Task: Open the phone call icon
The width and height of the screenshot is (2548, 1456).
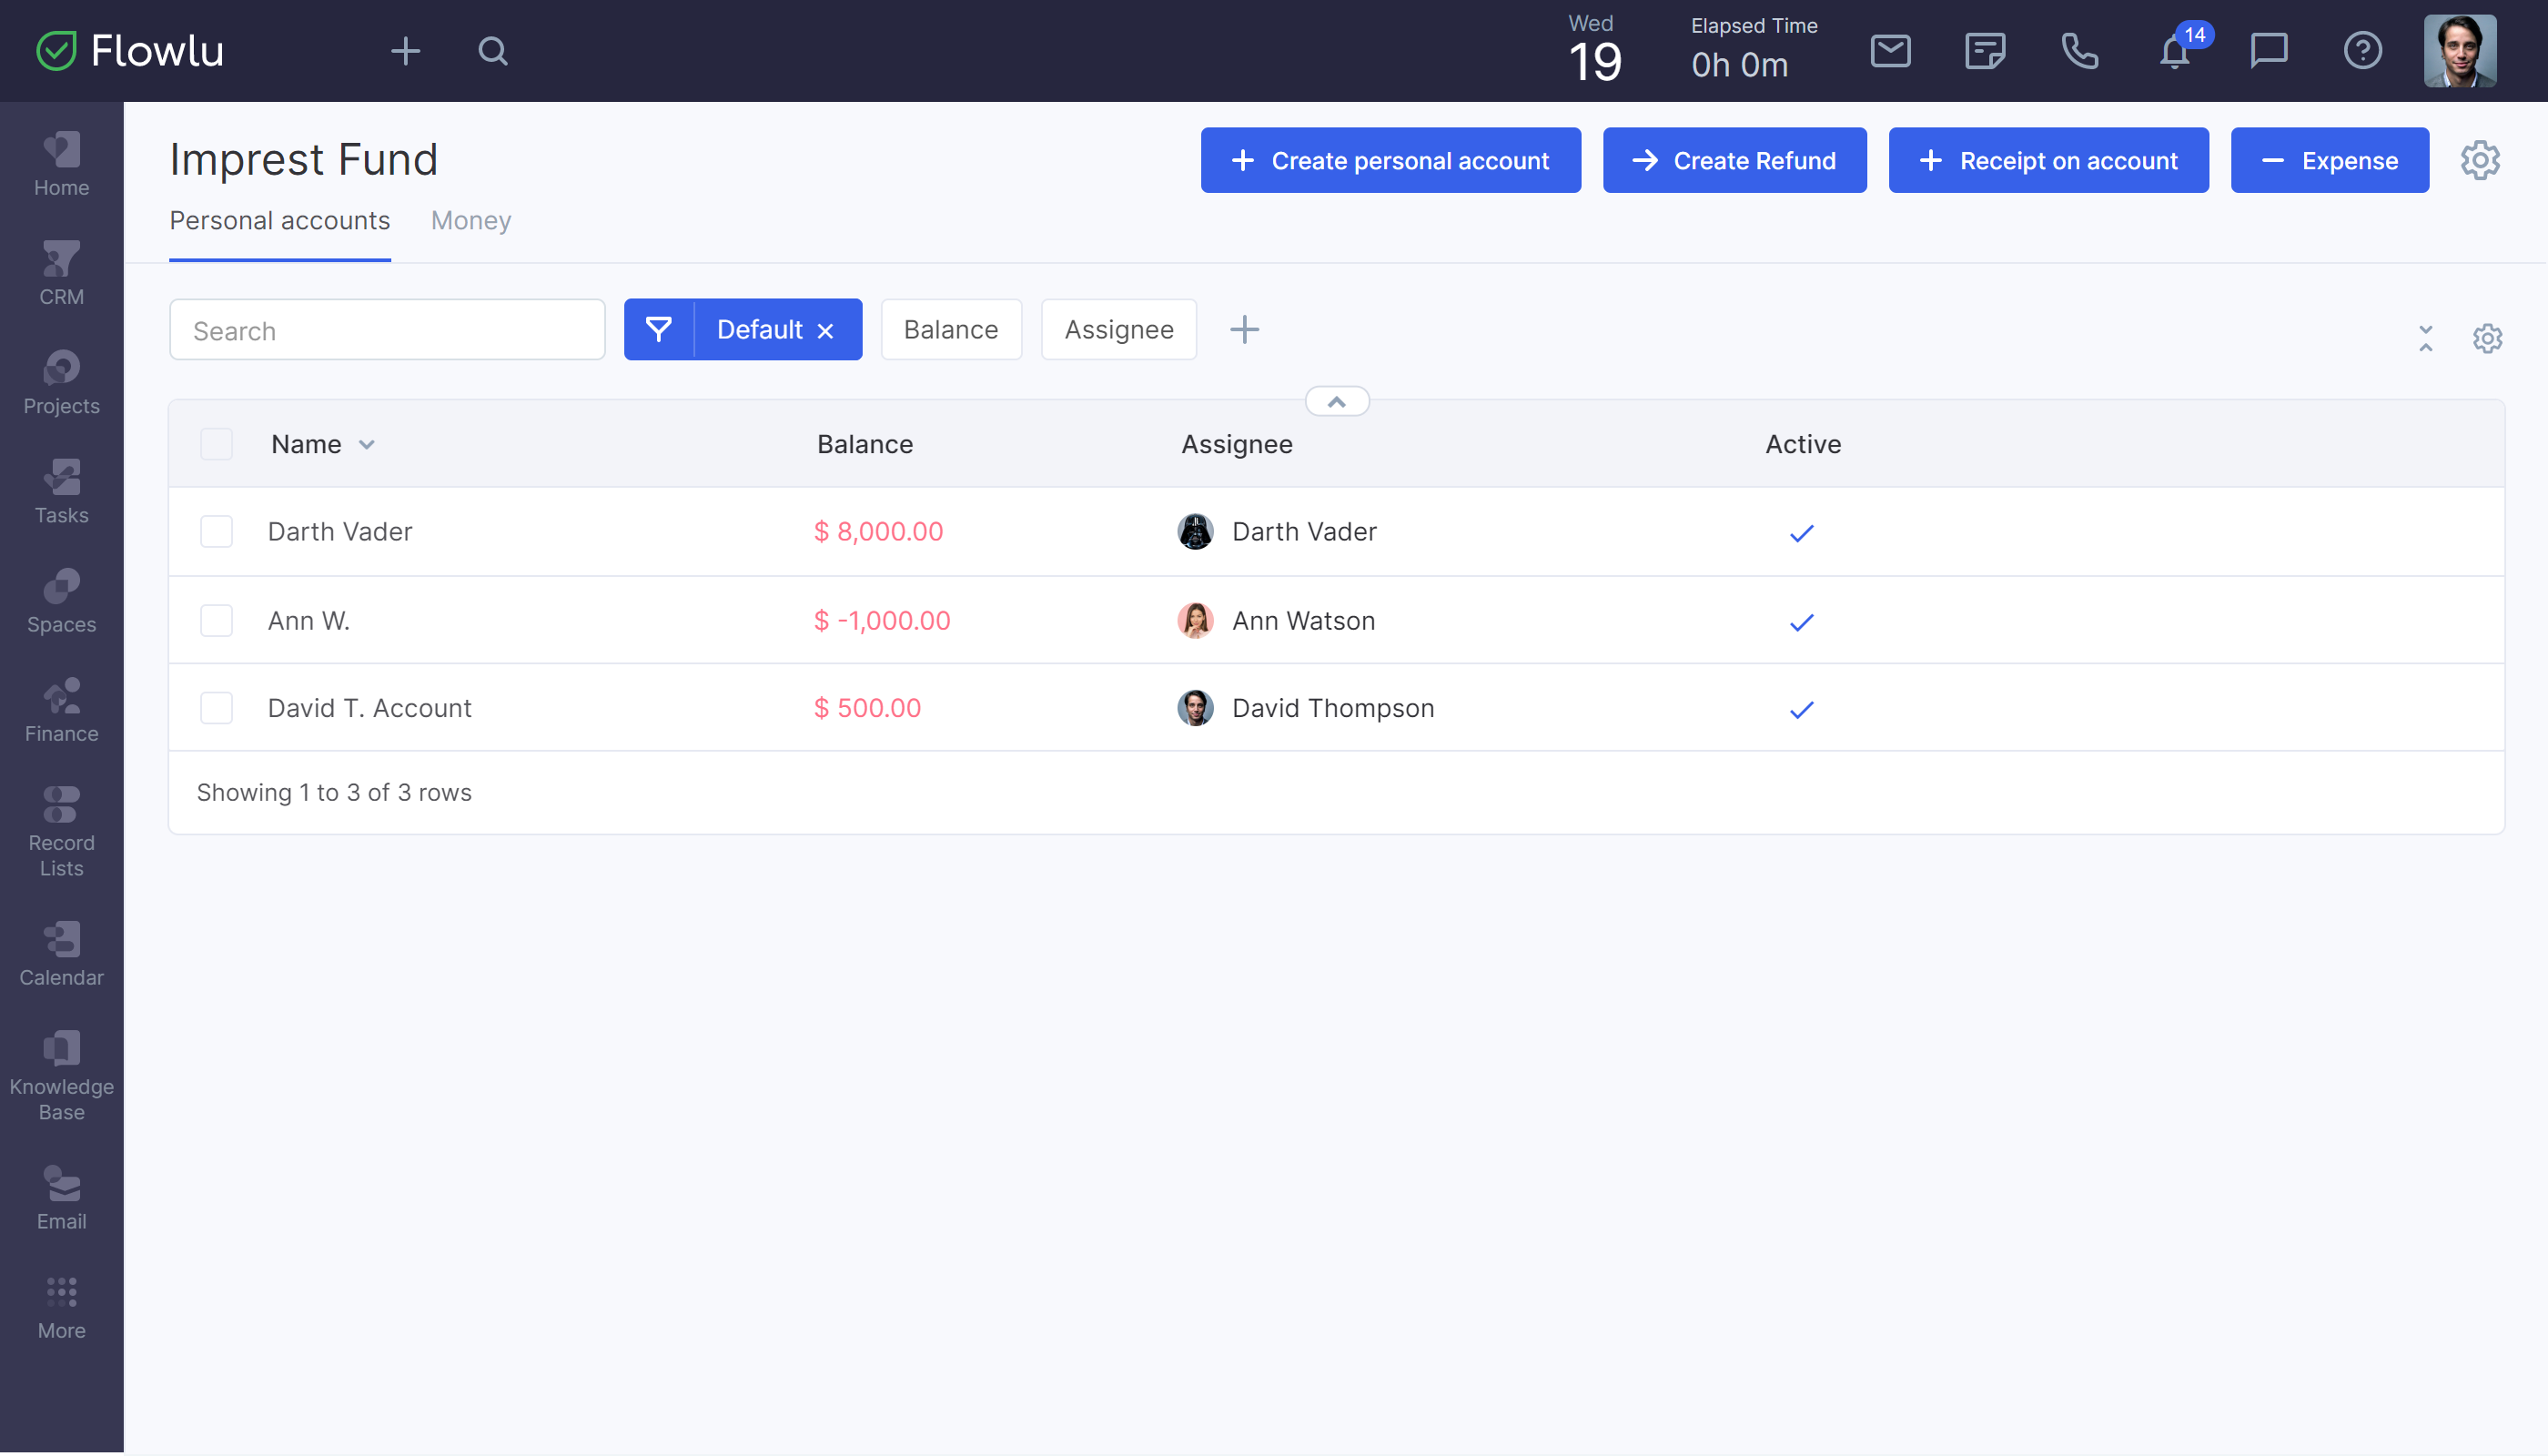Action: (x=2079, y=51)
